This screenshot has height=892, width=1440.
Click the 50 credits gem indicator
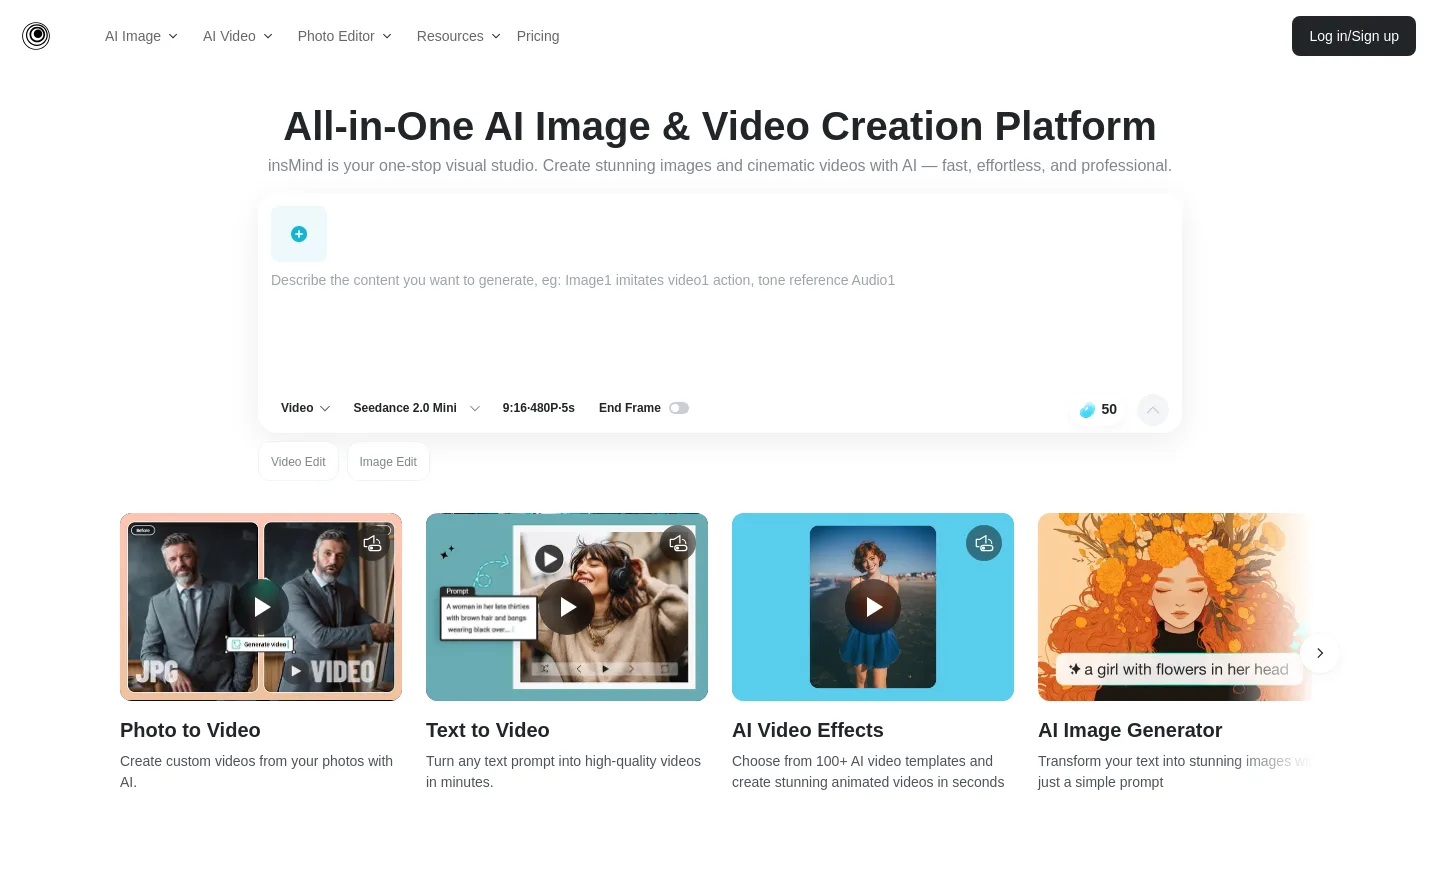[1098, 410]
